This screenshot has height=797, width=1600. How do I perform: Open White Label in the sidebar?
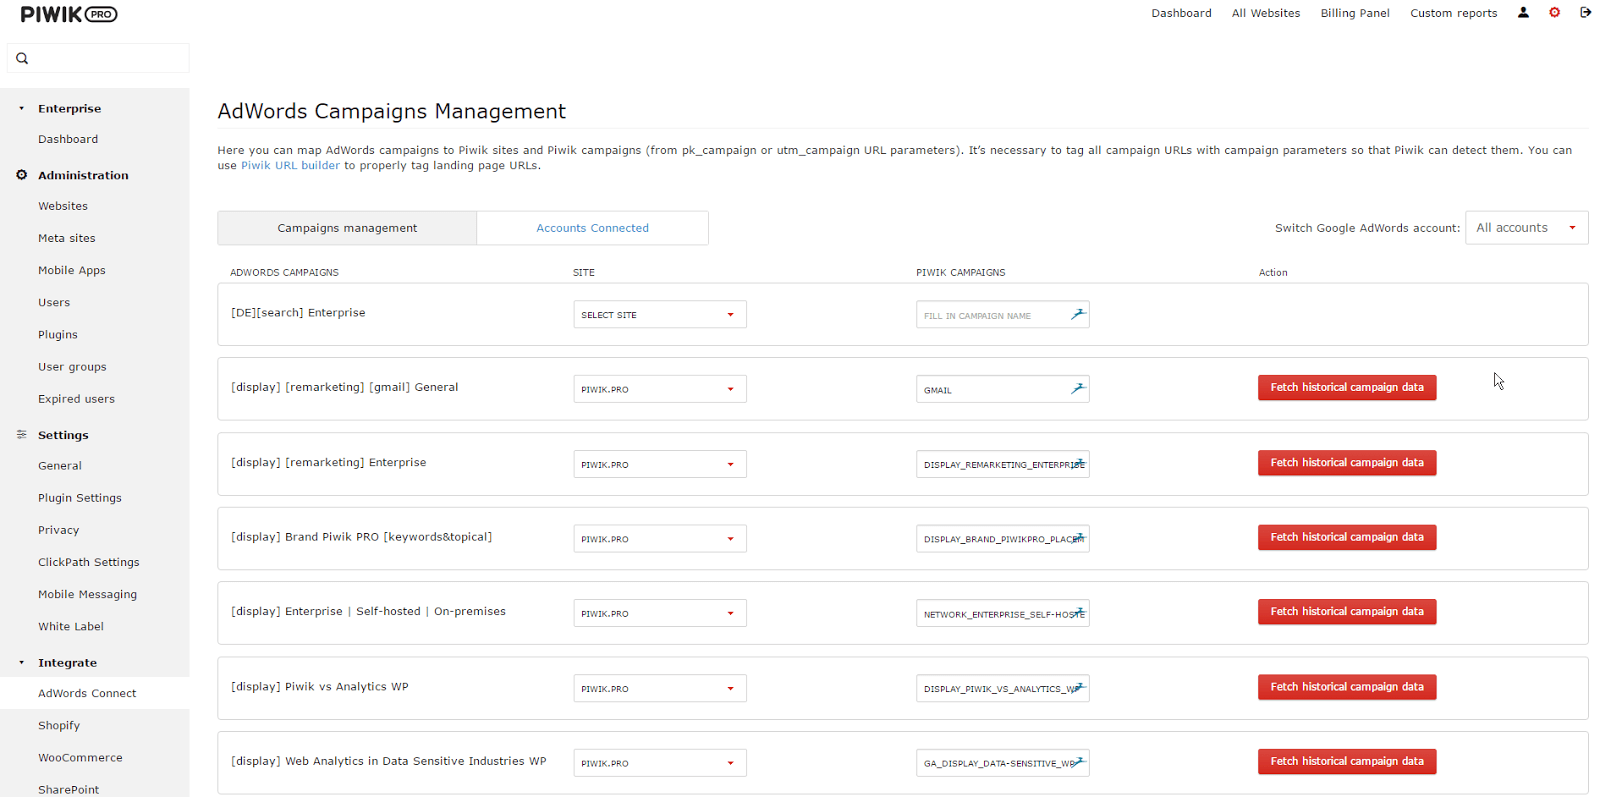(71, 626)
